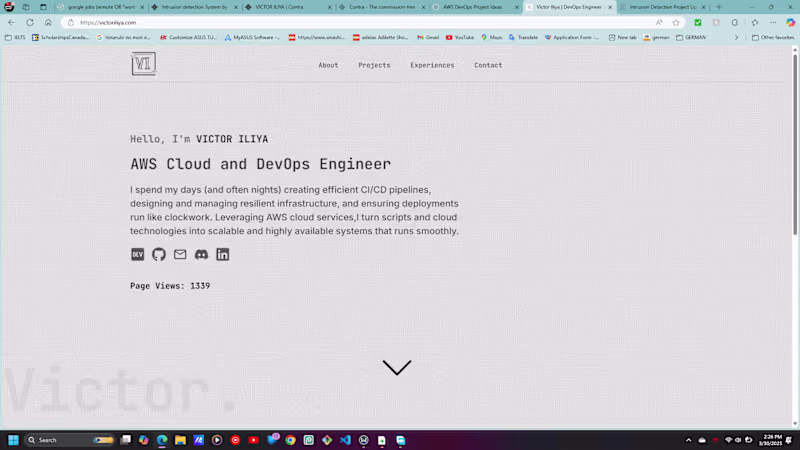
Task: Switch to Contra commission-free tab
Action: (381, 7)
